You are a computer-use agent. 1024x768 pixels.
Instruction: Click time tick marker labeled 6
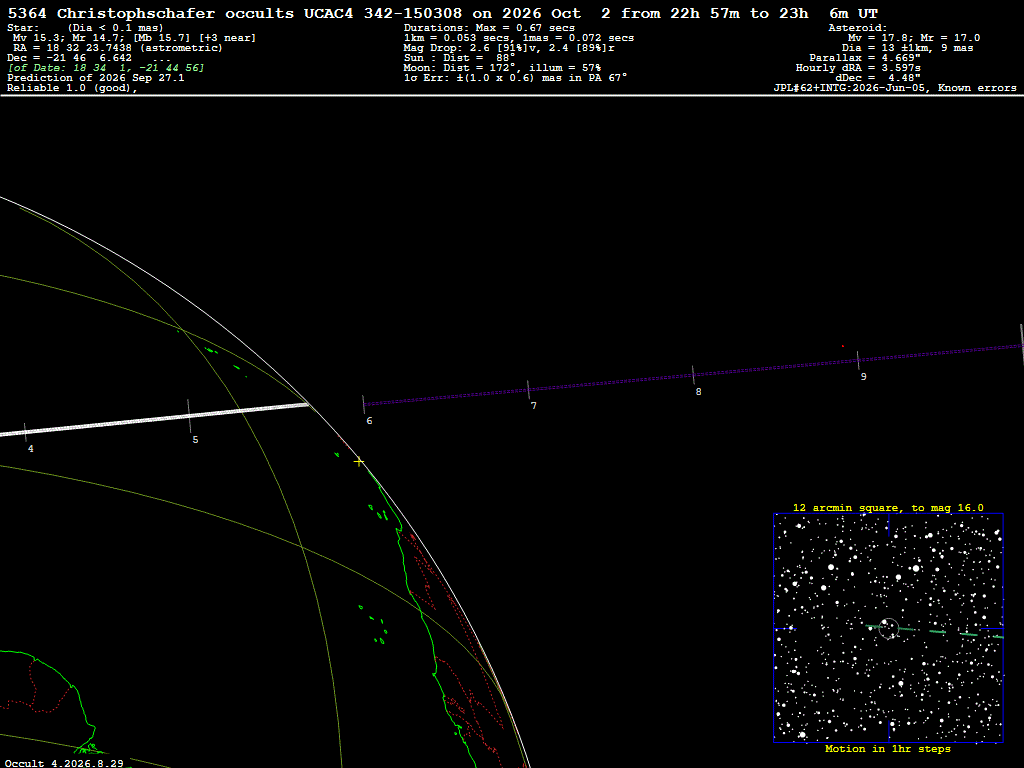click(x=364, y=404)
